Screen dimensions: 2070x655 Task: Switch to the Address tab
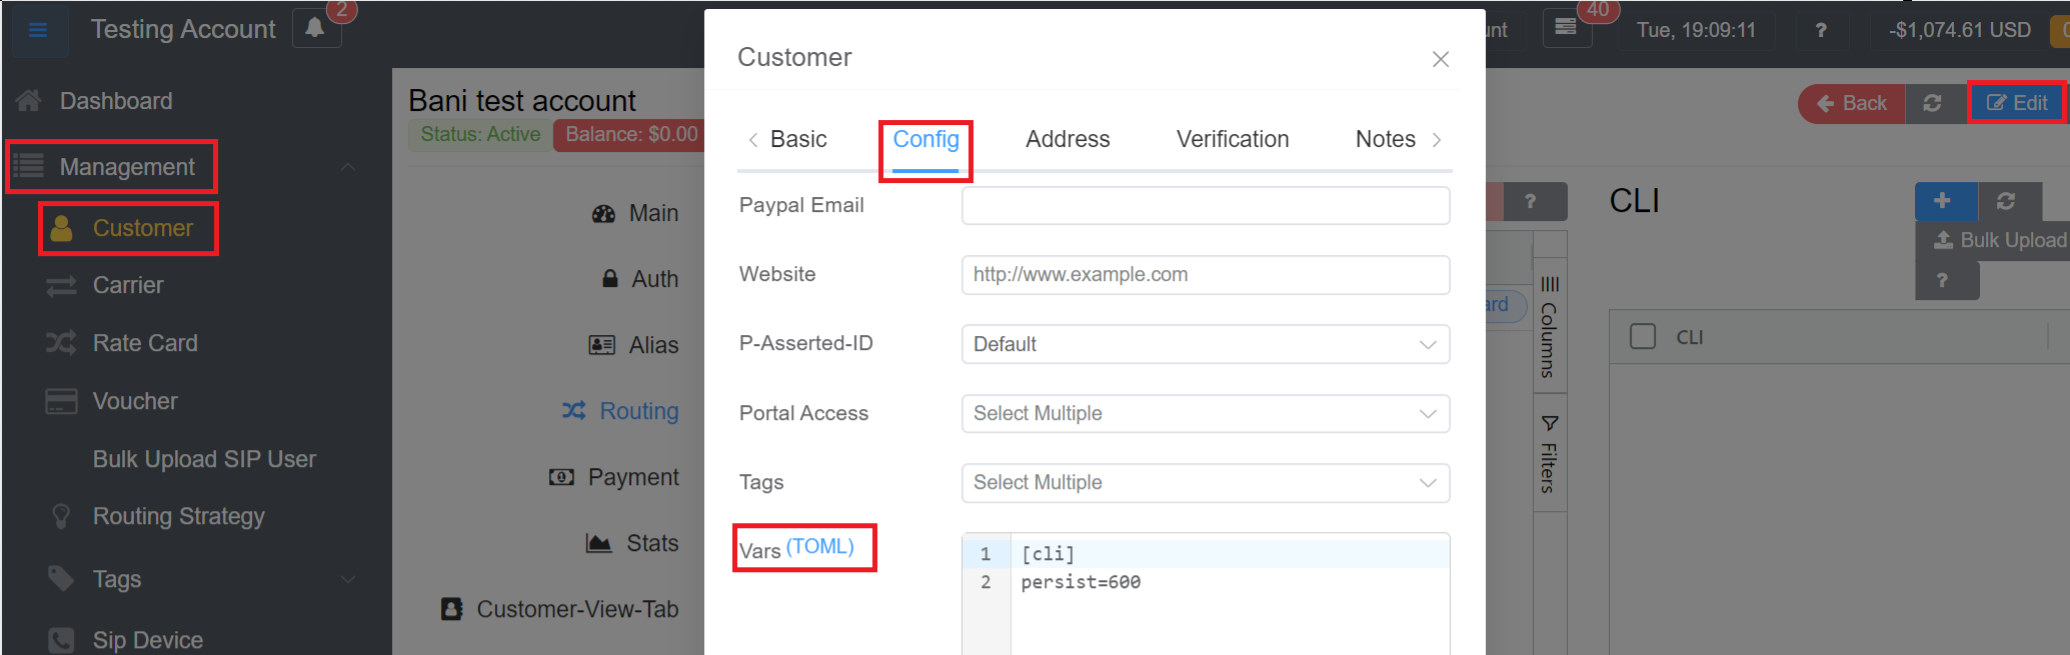(1067, 140)
